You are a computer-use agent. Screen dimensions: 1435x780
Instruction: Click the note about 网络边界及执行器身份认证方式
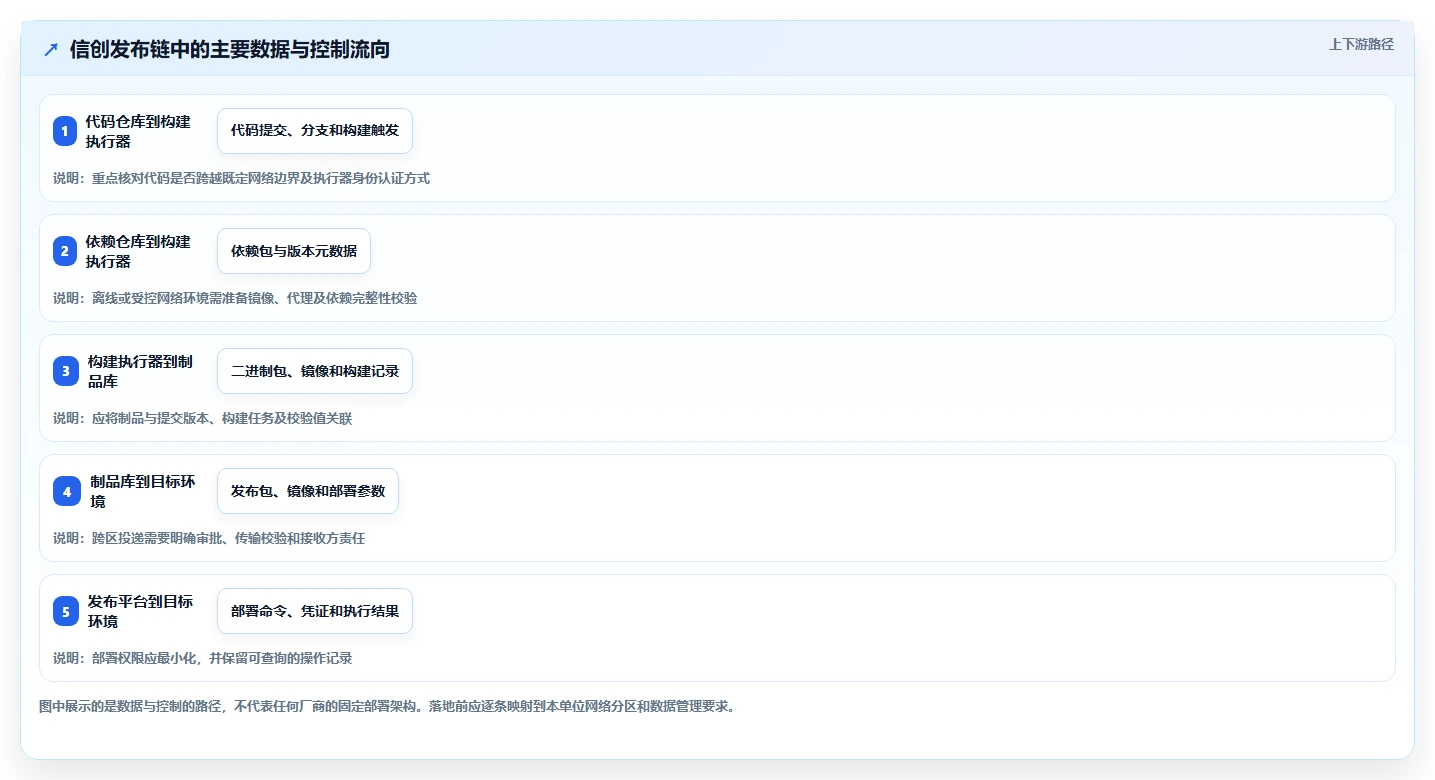tap(241, 178)
